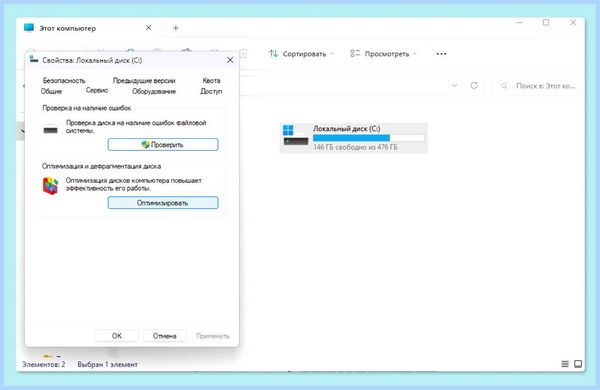Minimize the Explorer window
The height and width of the screenshot is (390, 600).
click(x=519, y=23)
